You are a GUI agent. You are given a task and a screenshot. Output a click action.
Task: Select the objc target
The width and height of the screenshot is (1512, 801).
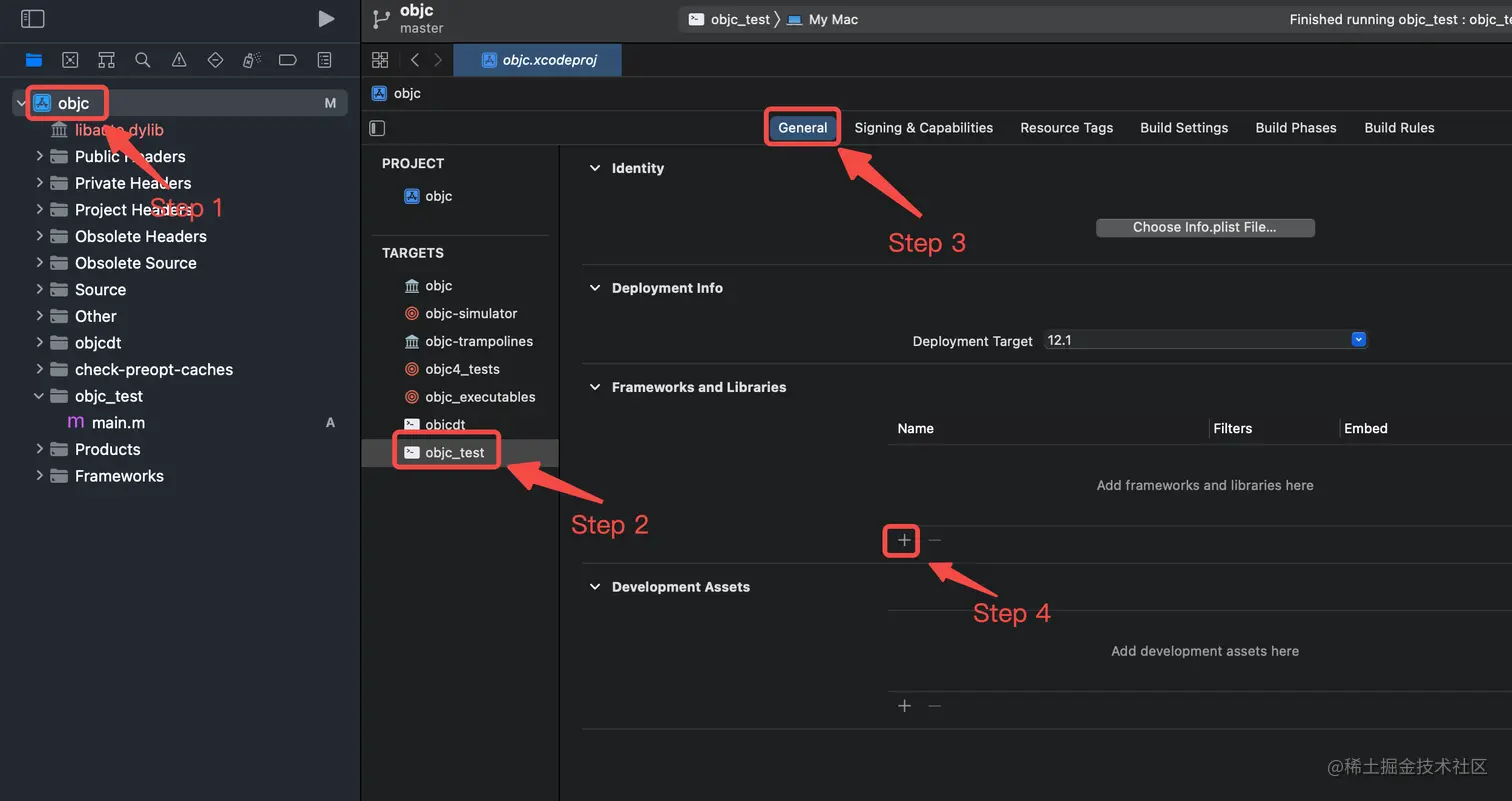click(x=428, y=286)
